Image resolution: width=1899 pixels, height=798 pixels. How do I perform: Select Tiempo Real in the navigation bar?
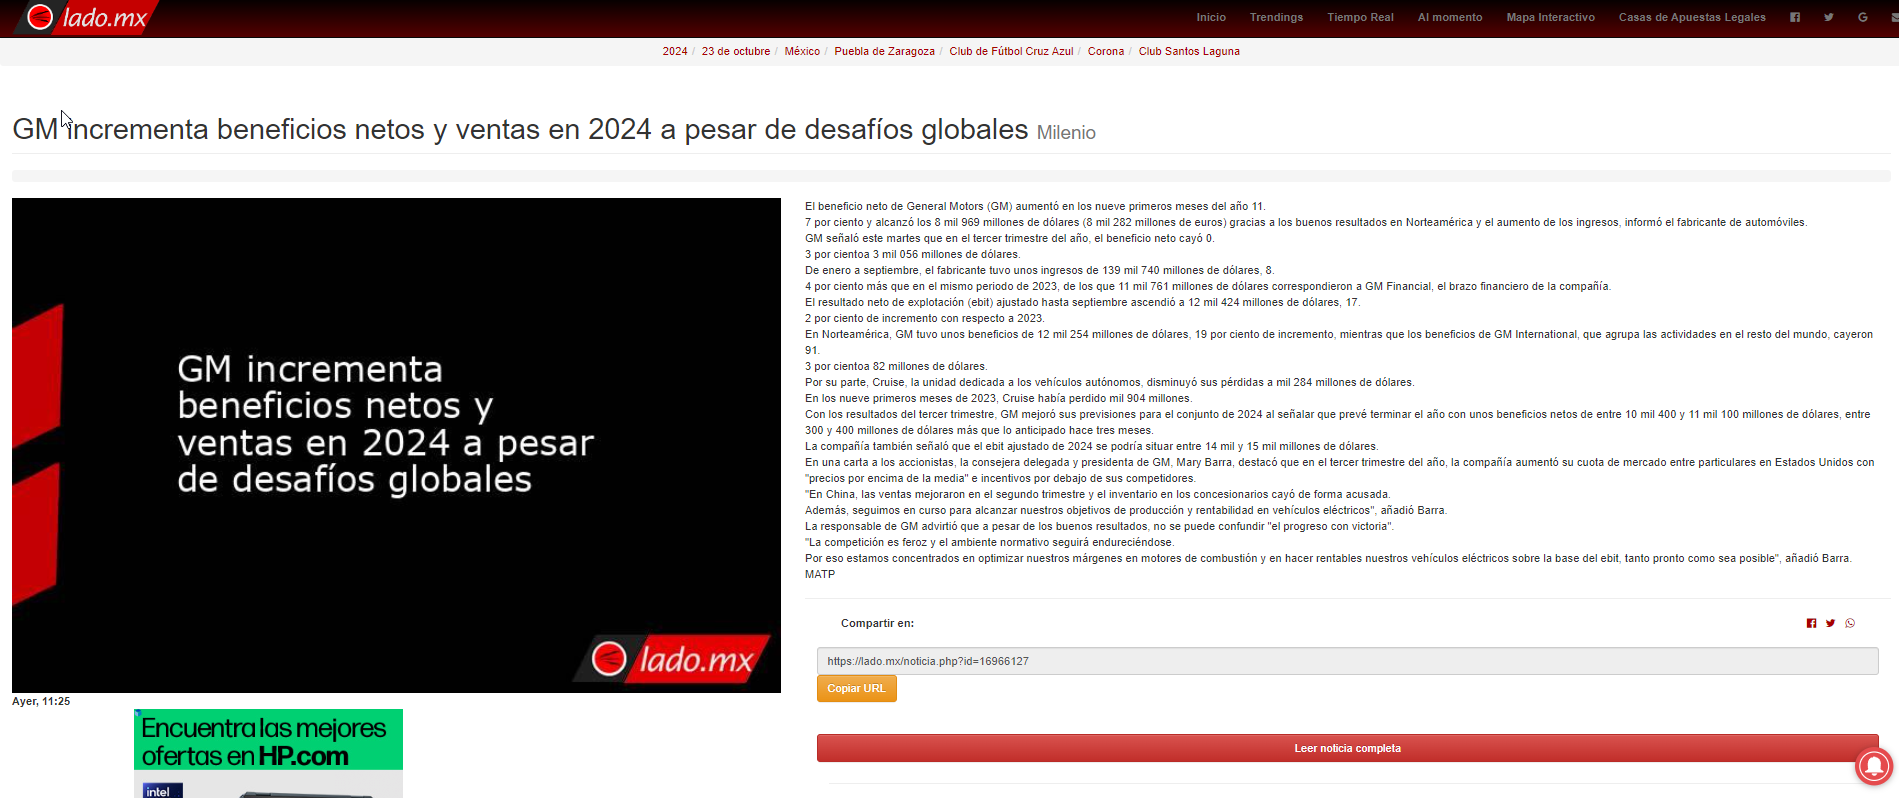tap(1360, 17)
